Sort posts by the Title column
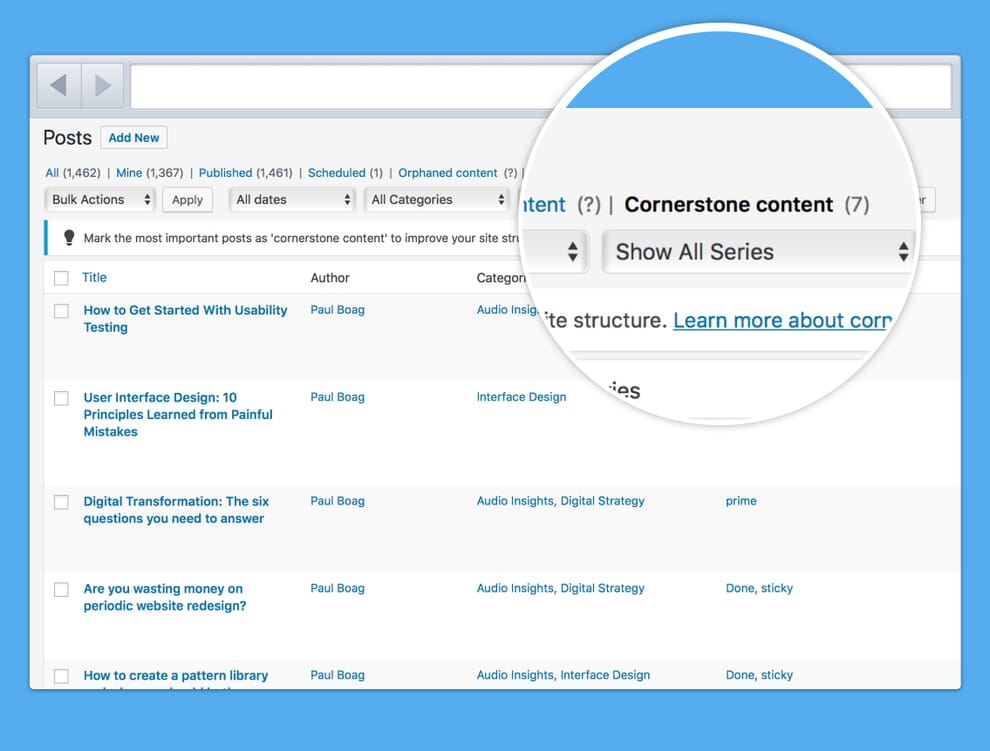 94,278
